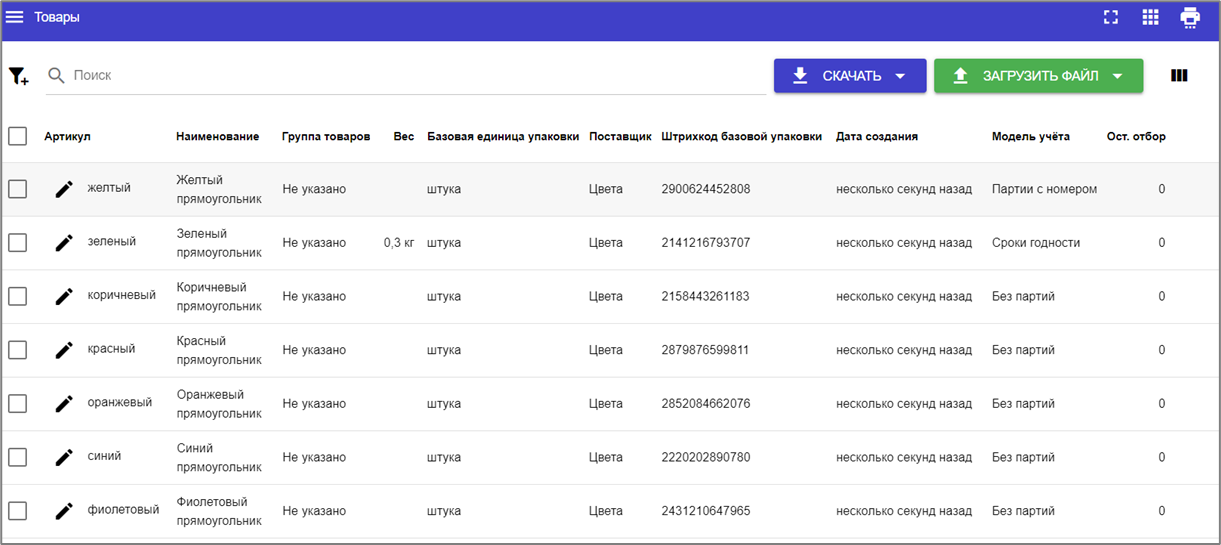Sort by the Артикул column header
Image resolution: width=1221 pixels, height=545 pixels.
(67, 137)
